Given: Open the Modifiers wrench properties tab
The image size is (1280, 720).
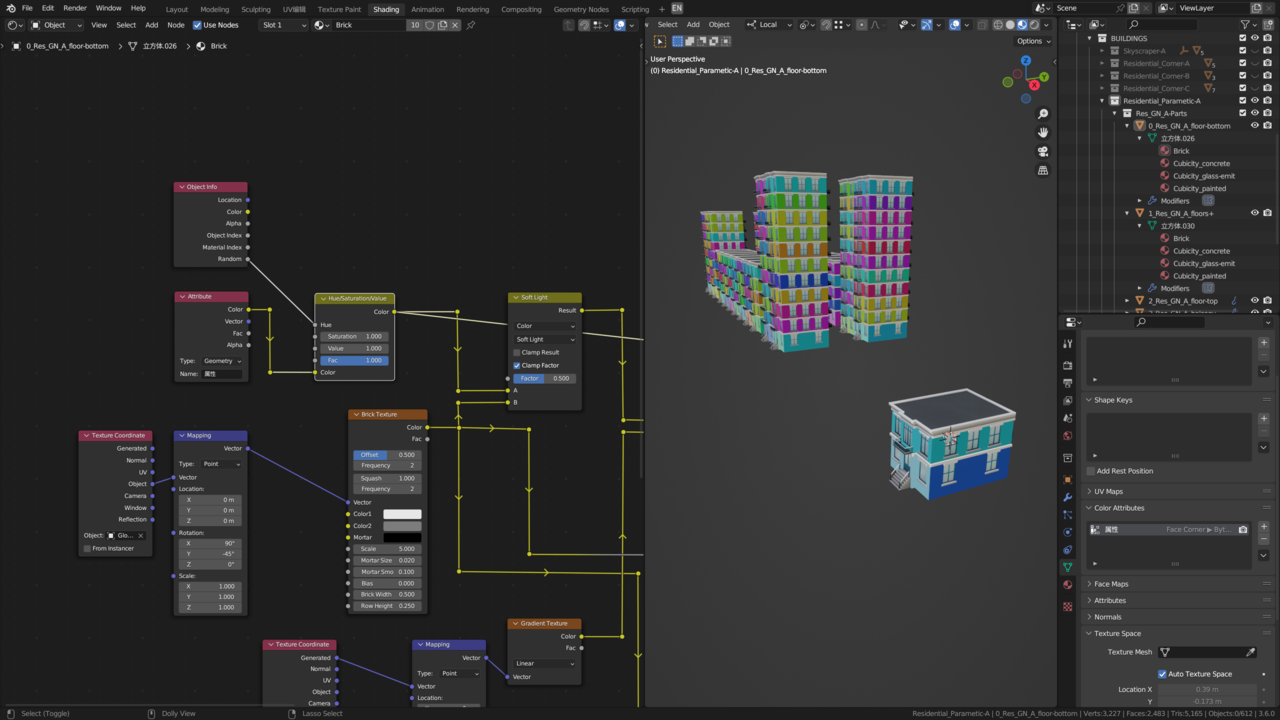Looking at the screenshot, I should click(x=1067, y=497).
